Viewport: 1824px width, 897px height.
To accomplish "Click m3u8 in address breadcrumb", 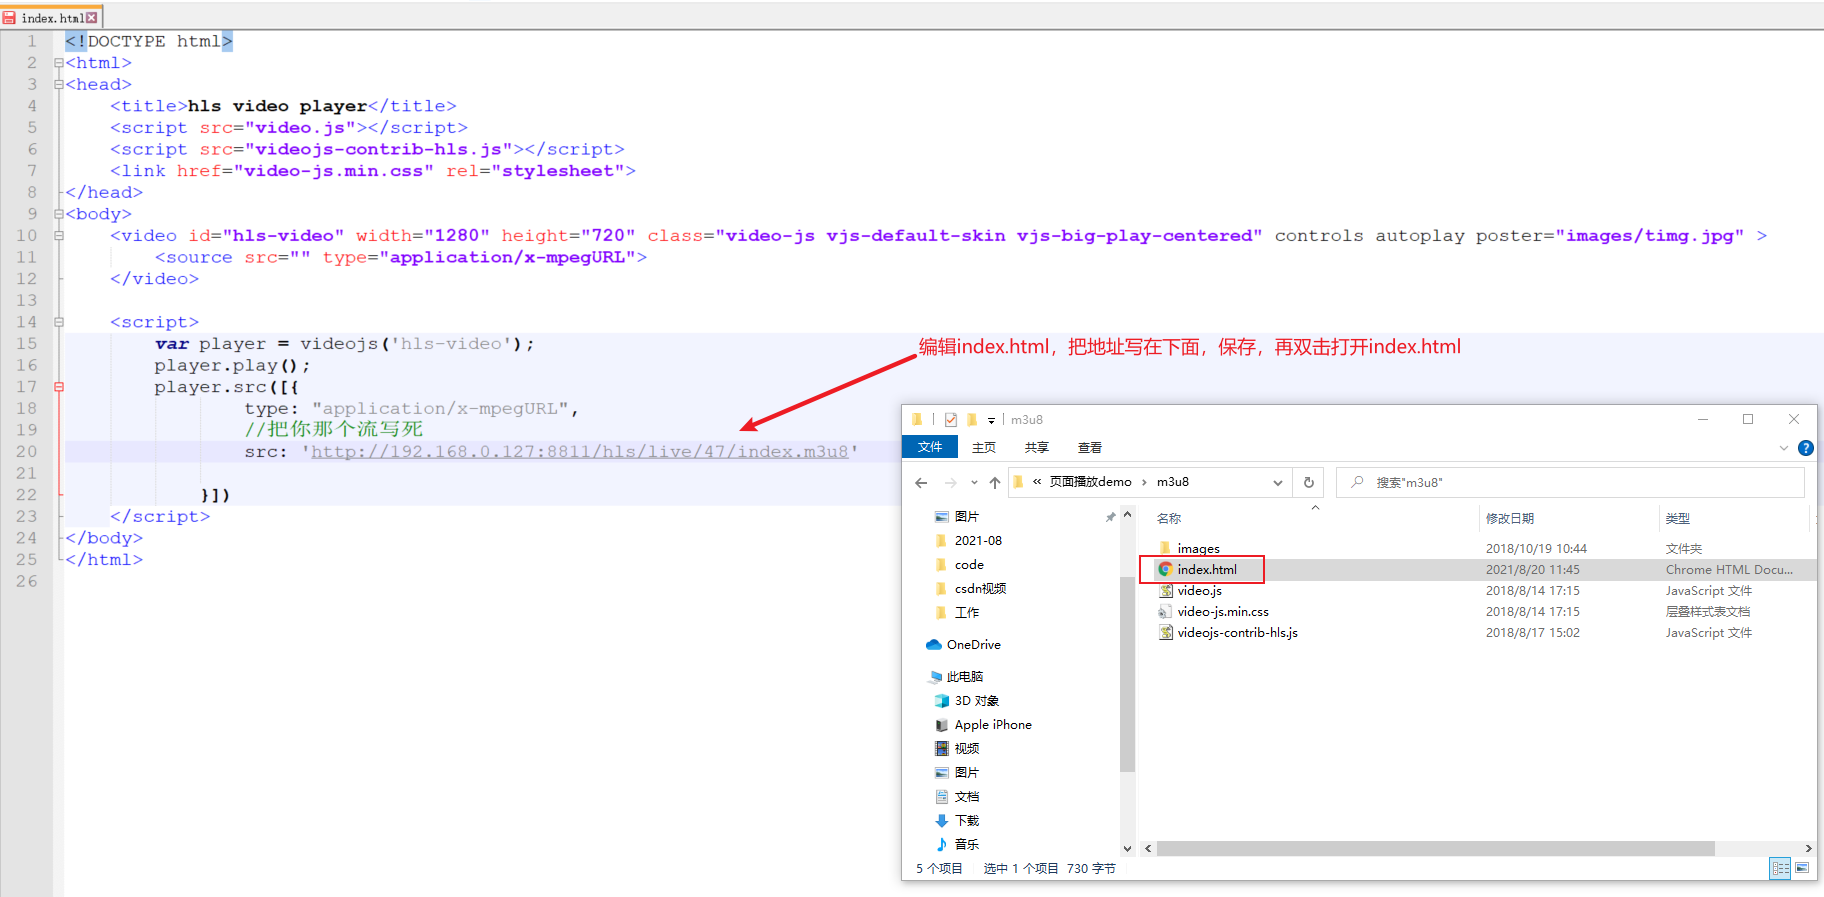I will coord(1173,482).
